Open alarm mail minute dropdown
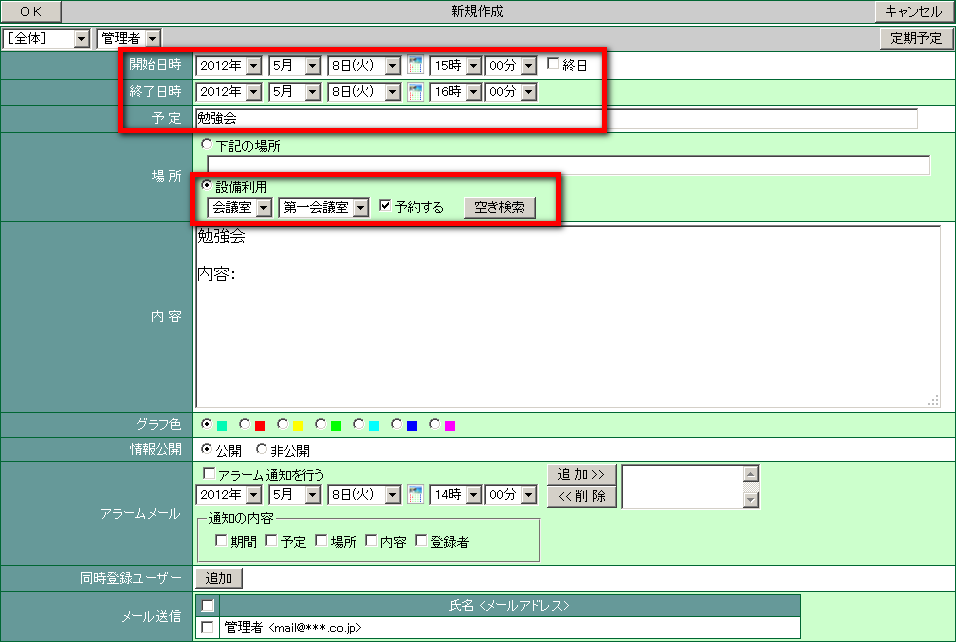Viewport: 956px width, 642px height. point(511,494)
